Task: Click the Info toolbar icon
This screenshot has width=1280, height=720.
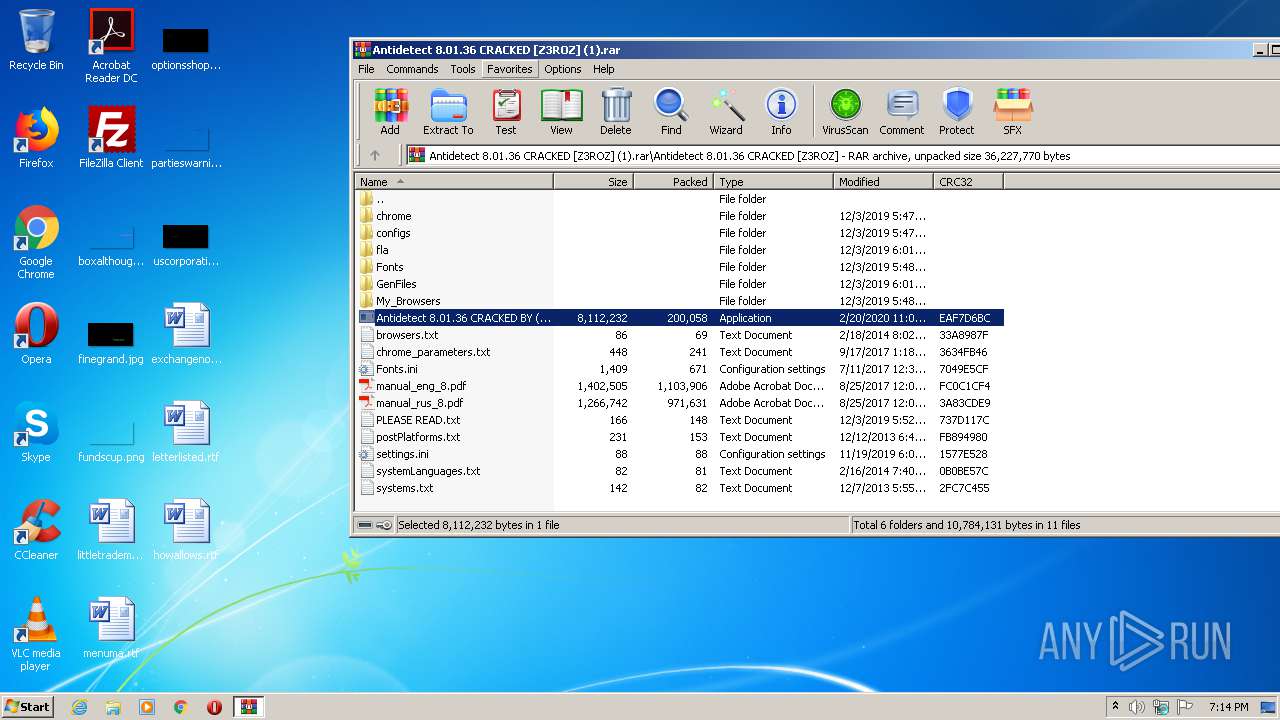Action: pos(781,111)
